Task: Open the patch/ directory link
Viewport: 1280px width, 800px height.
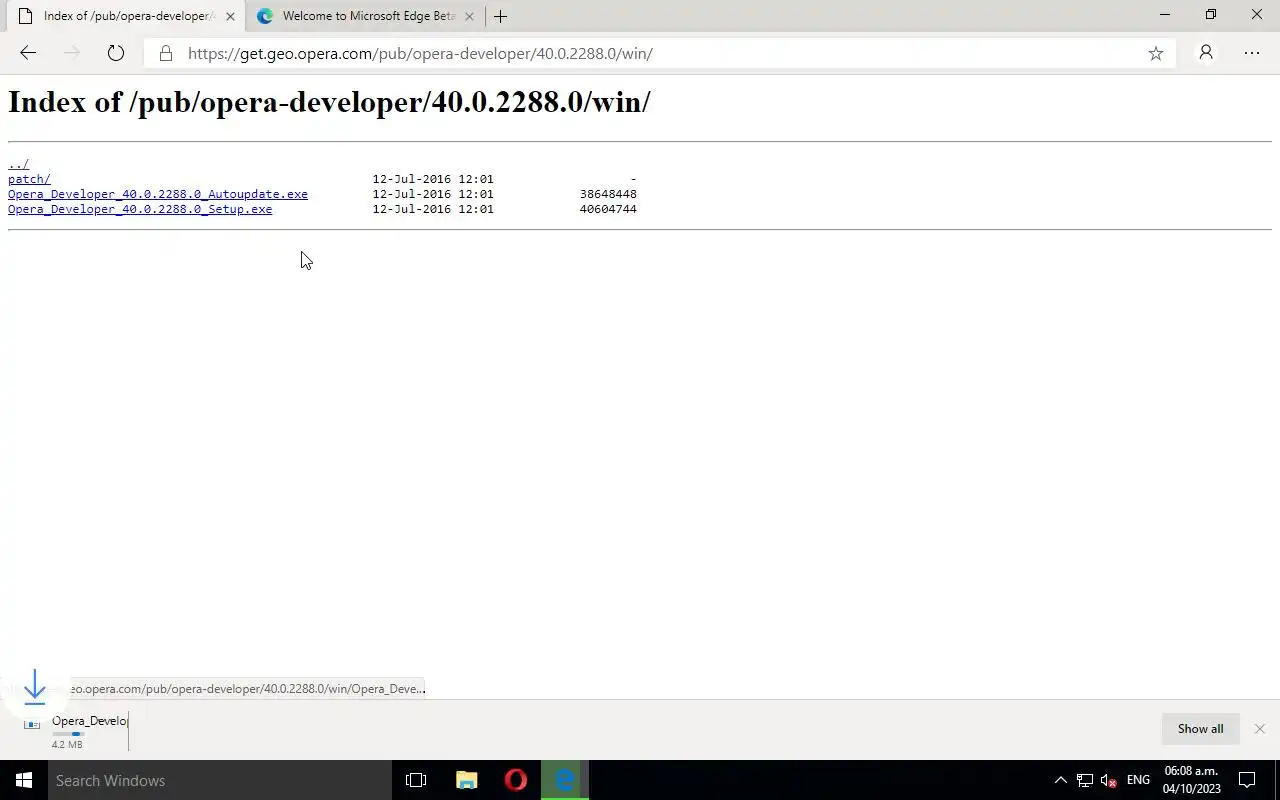Action: pyautogui.click(x=29, y=179)
